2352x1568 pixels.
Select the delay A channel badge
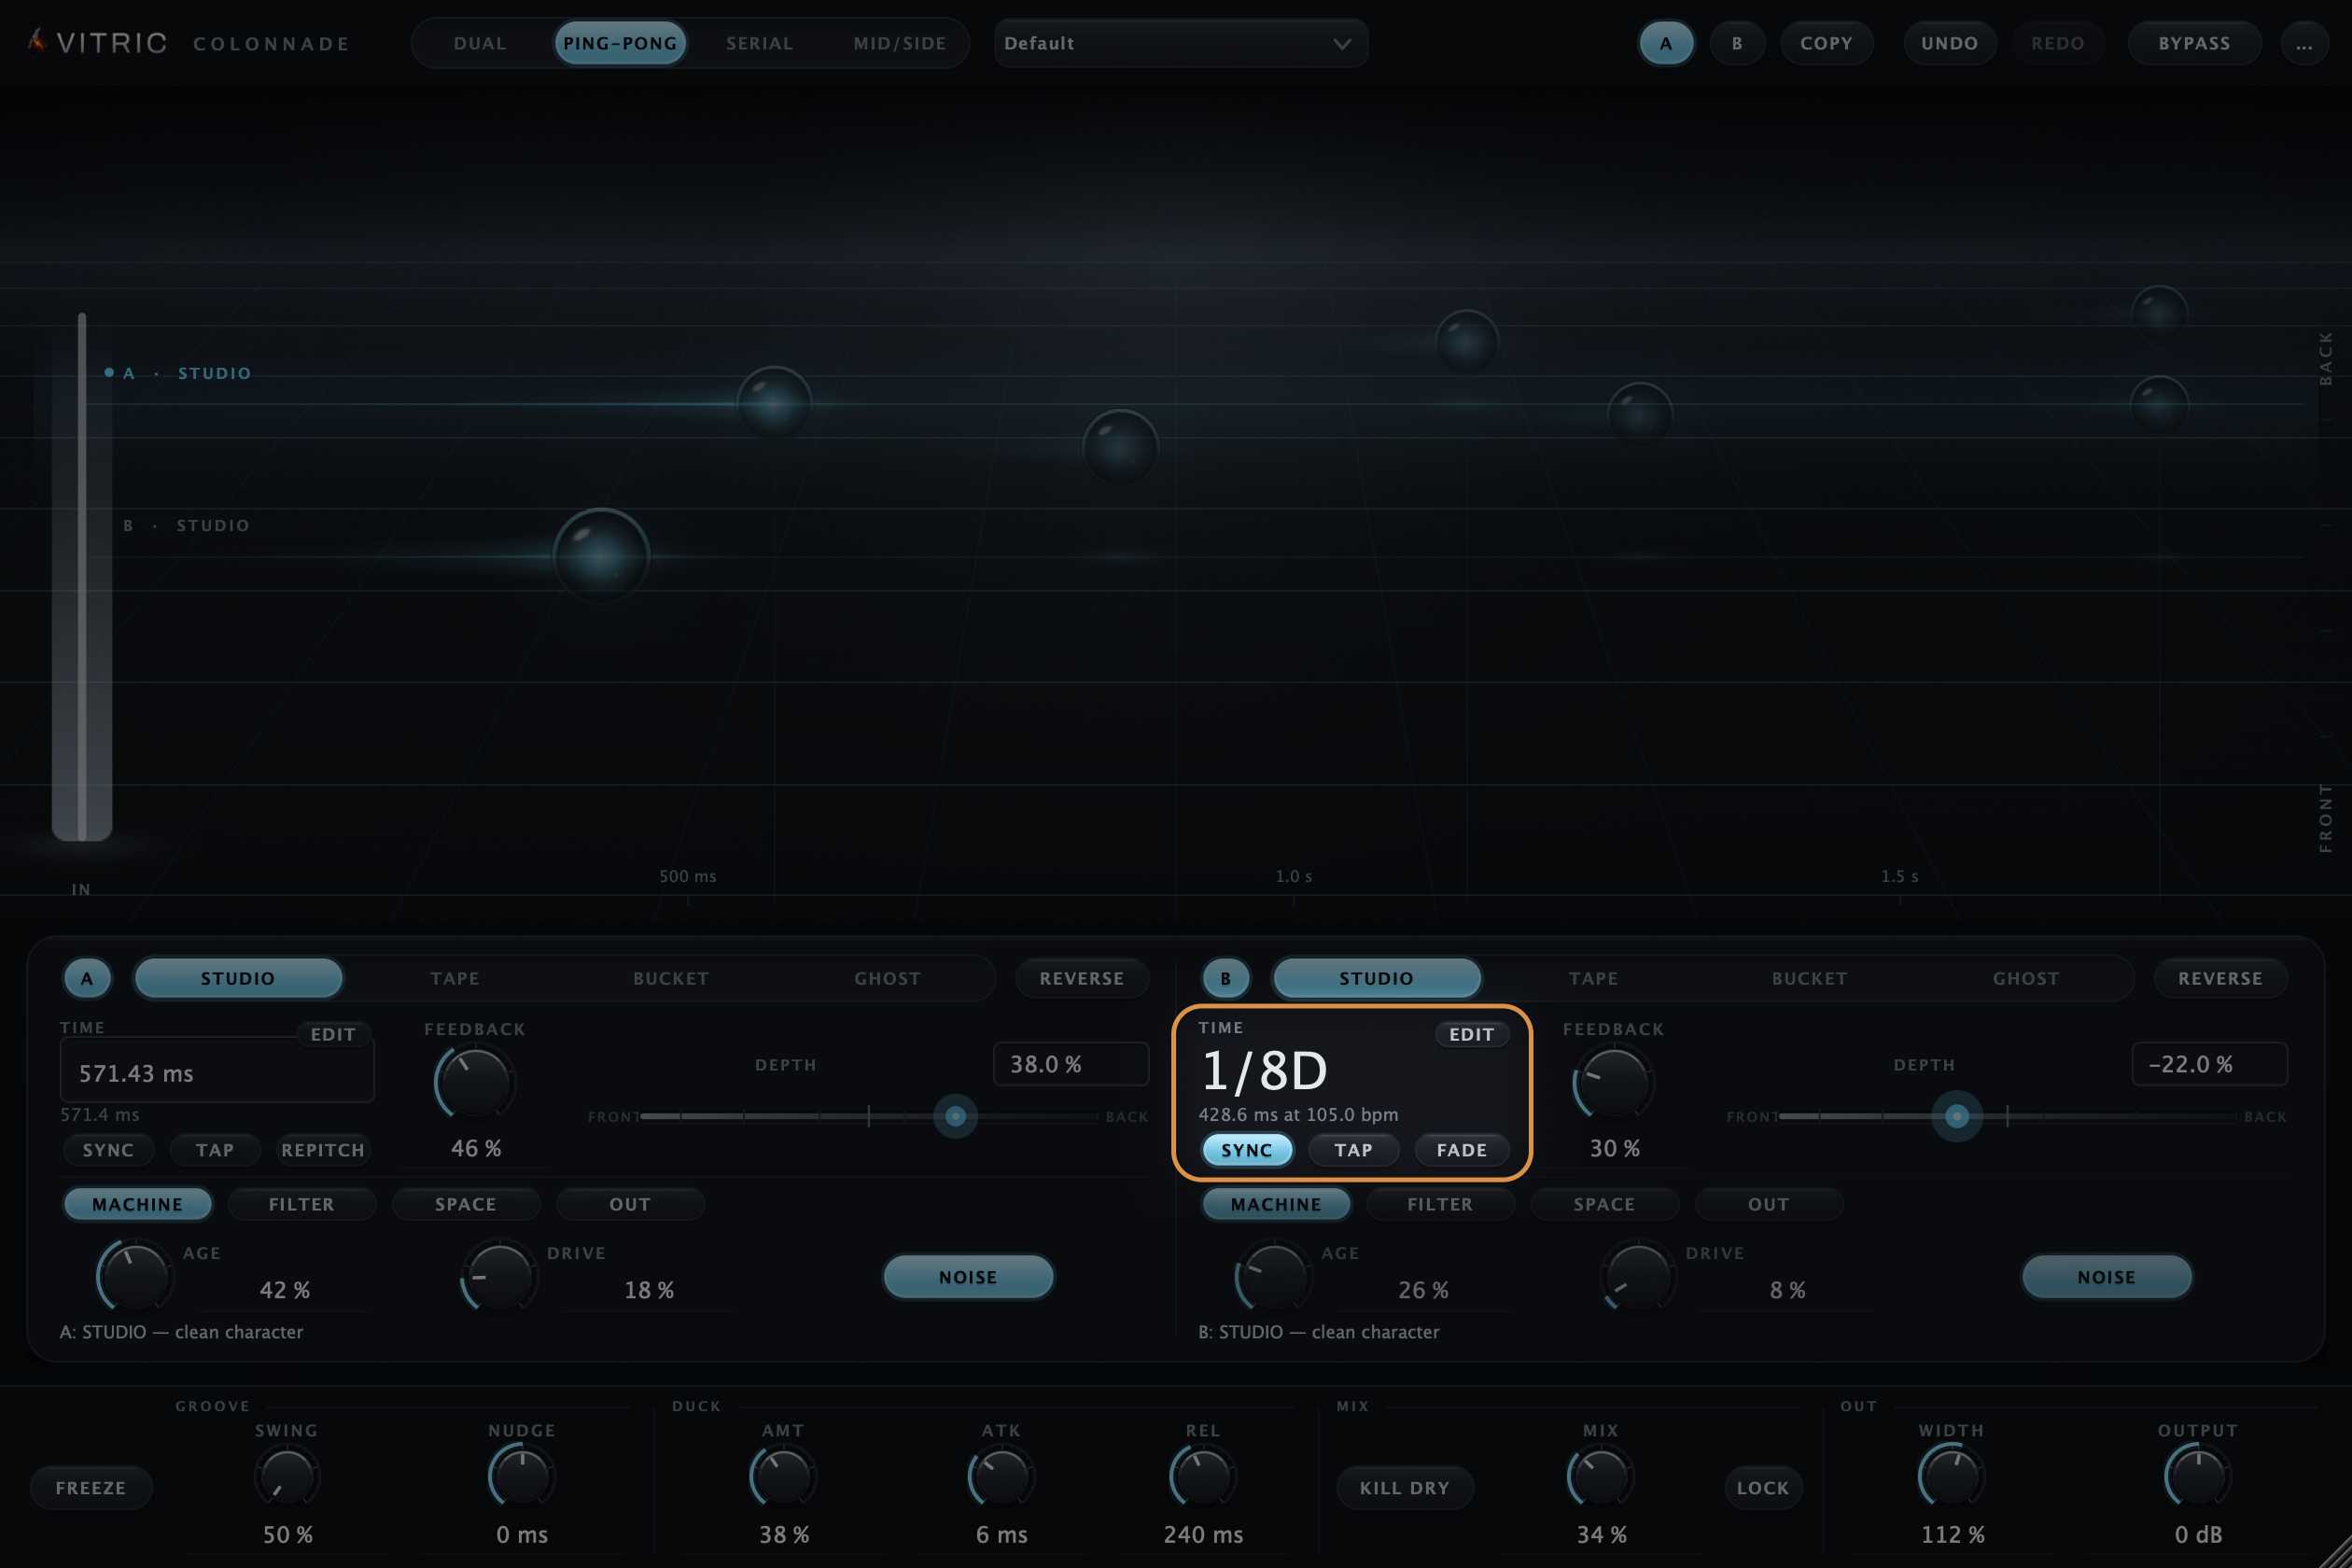pos(87,978)
